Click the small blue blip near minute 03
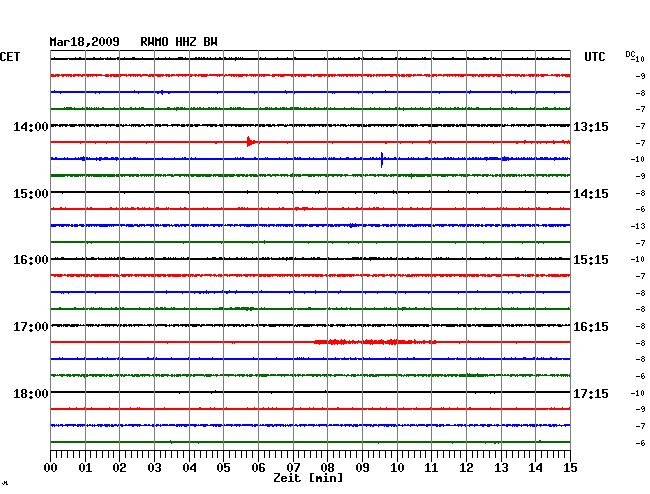 coord(162,92)
